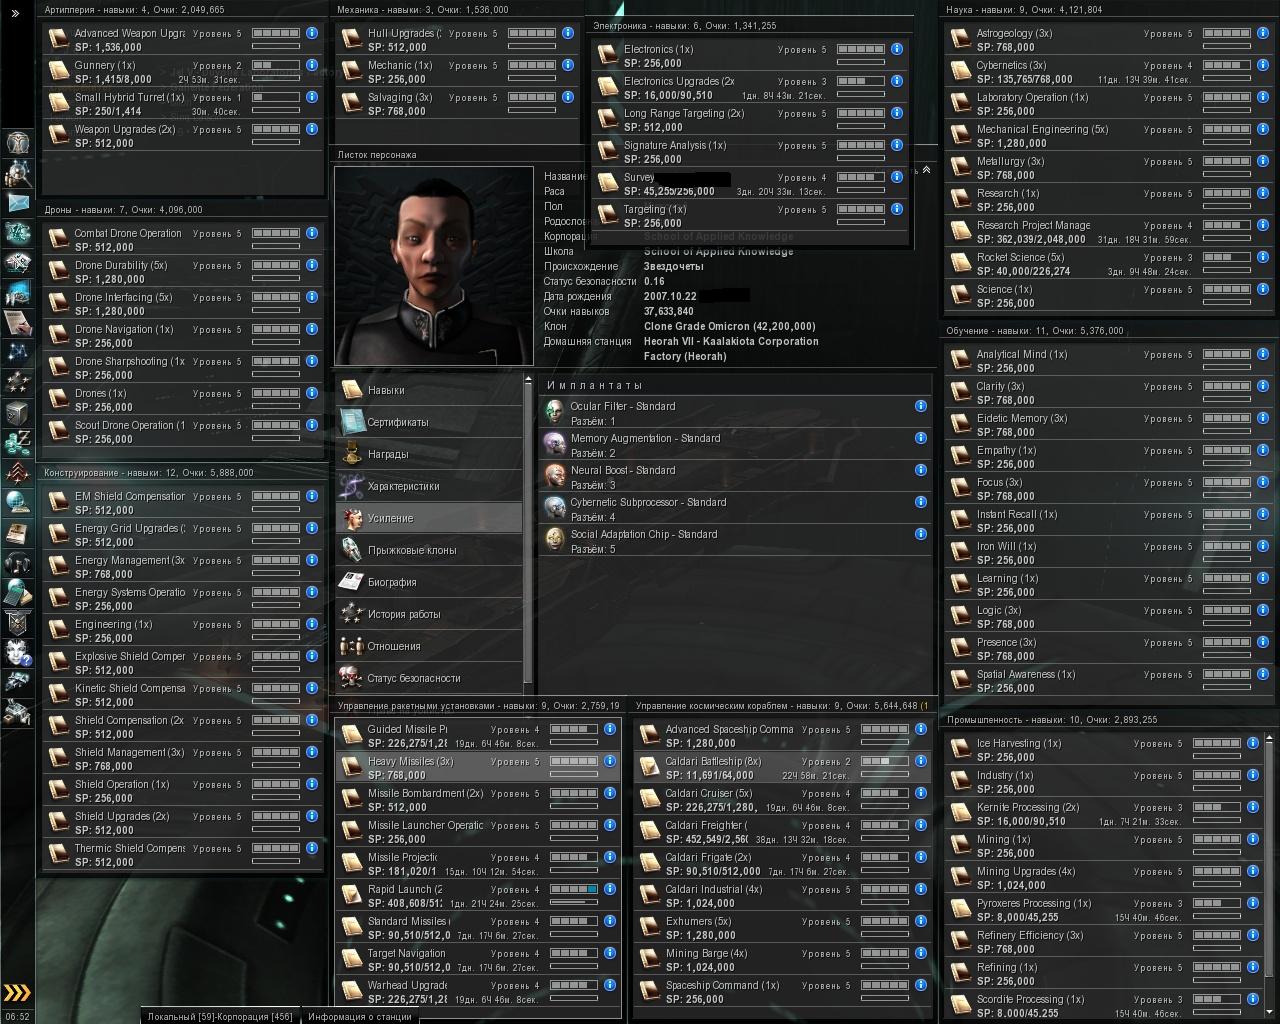Show info for Heavy Missiles skill

coord(609,761)
